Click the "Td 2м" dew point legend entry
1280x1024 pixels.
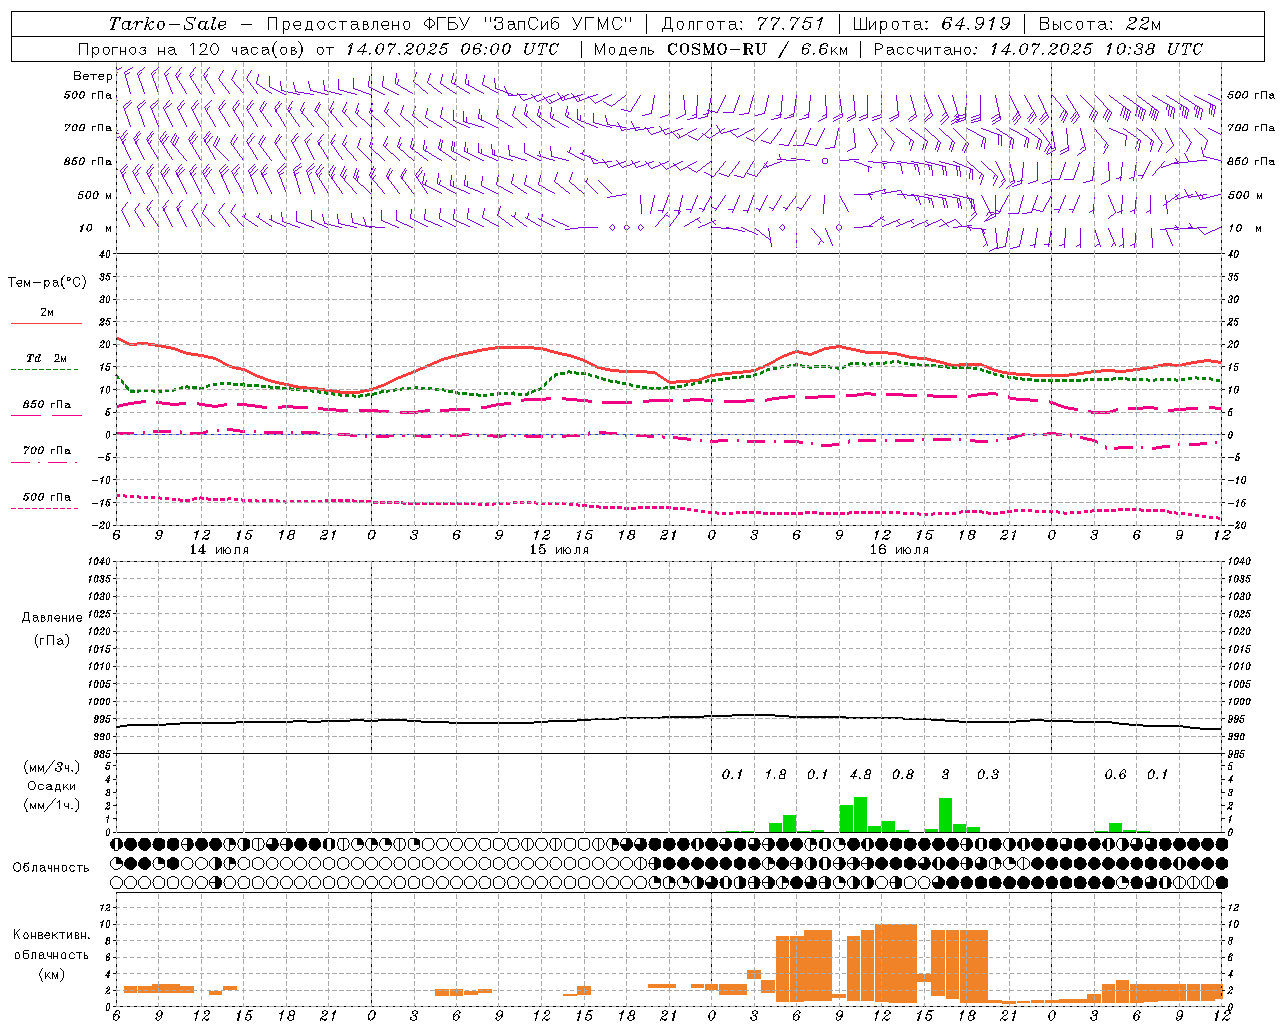(47, 358)
